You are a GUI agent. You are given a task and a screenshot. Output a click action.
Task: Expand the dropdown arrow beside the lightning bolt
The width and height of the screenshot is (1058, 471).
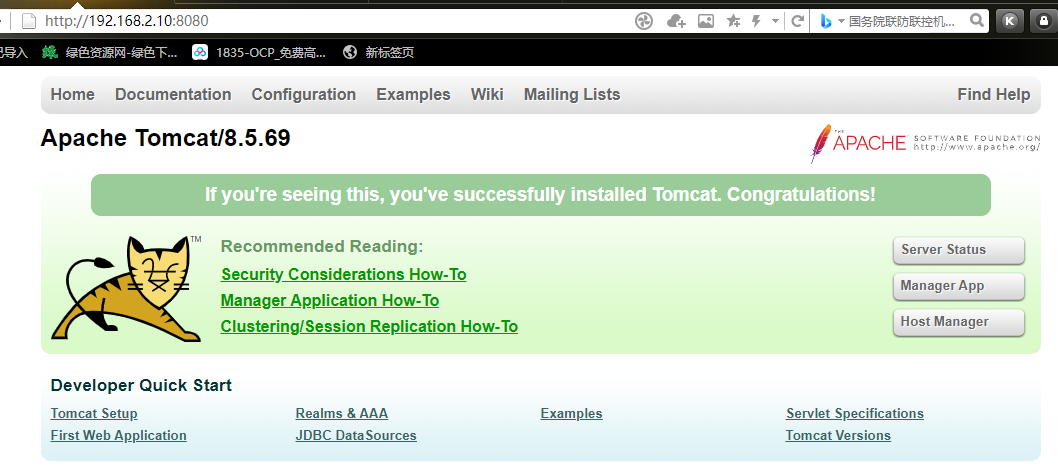pos(776,22)
